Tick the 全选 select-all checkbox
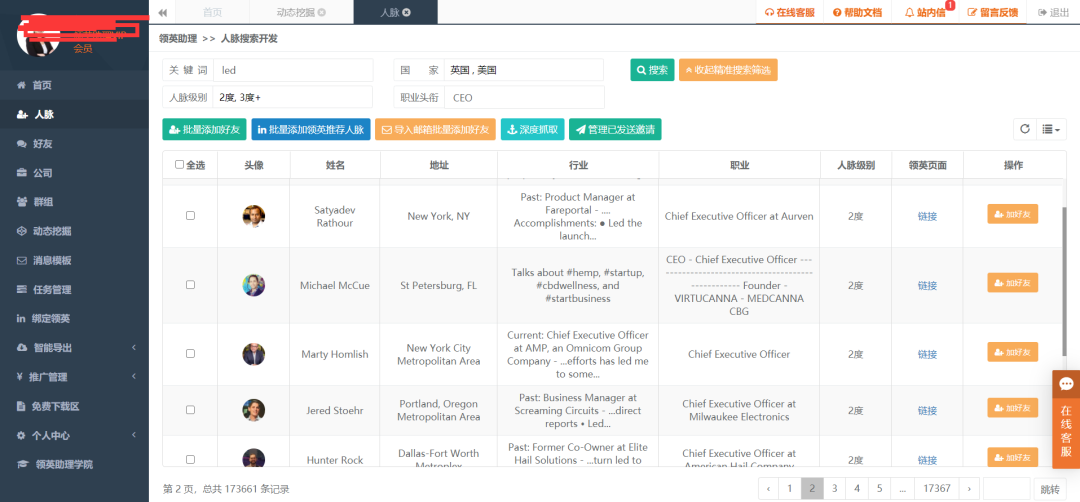Screen dimensions: 1080x502 pos(180,165)
